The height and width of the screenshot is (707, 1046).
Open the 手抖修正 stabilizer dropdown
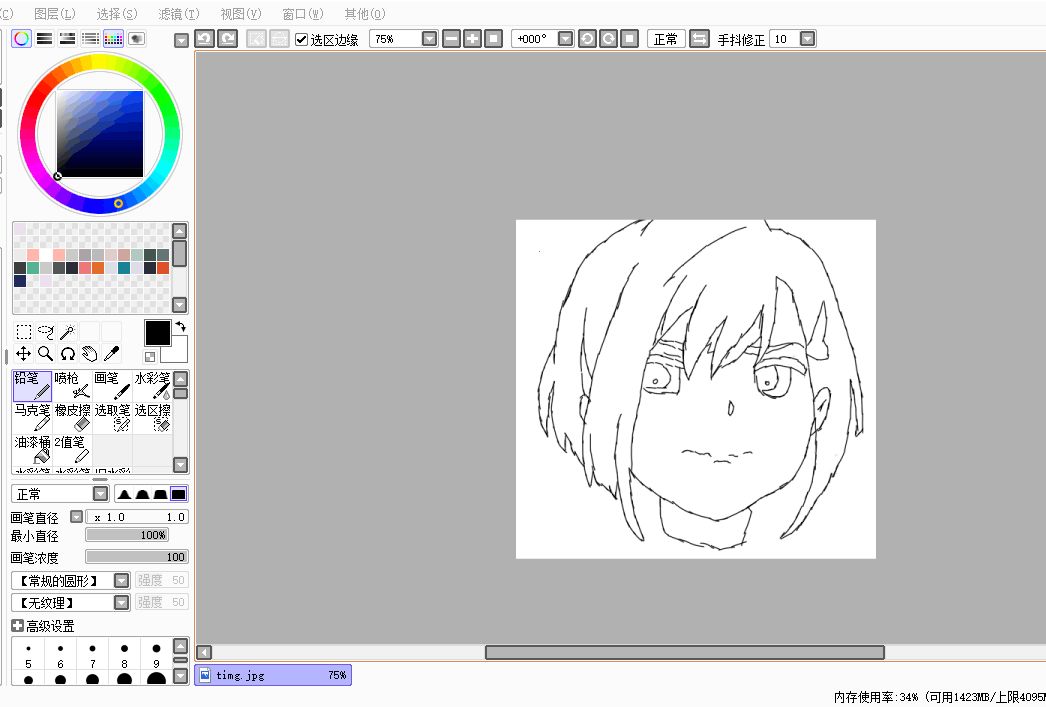(807, 39)
